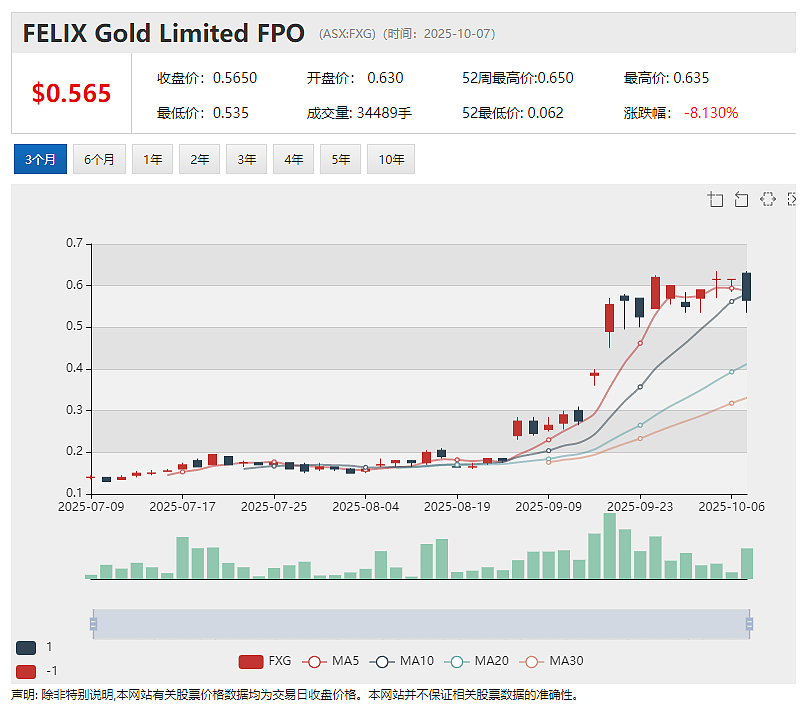This screenshot has width=807, height=721.
Task: Click the 0.5 y-axis label
Action: click(74, 326)
